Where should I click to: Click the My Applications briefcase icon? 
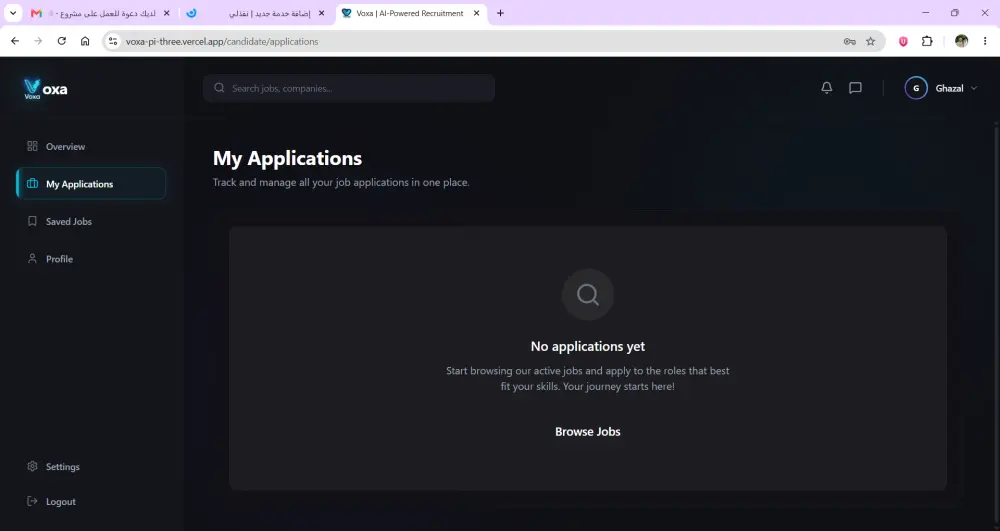[x=33, y=184]
